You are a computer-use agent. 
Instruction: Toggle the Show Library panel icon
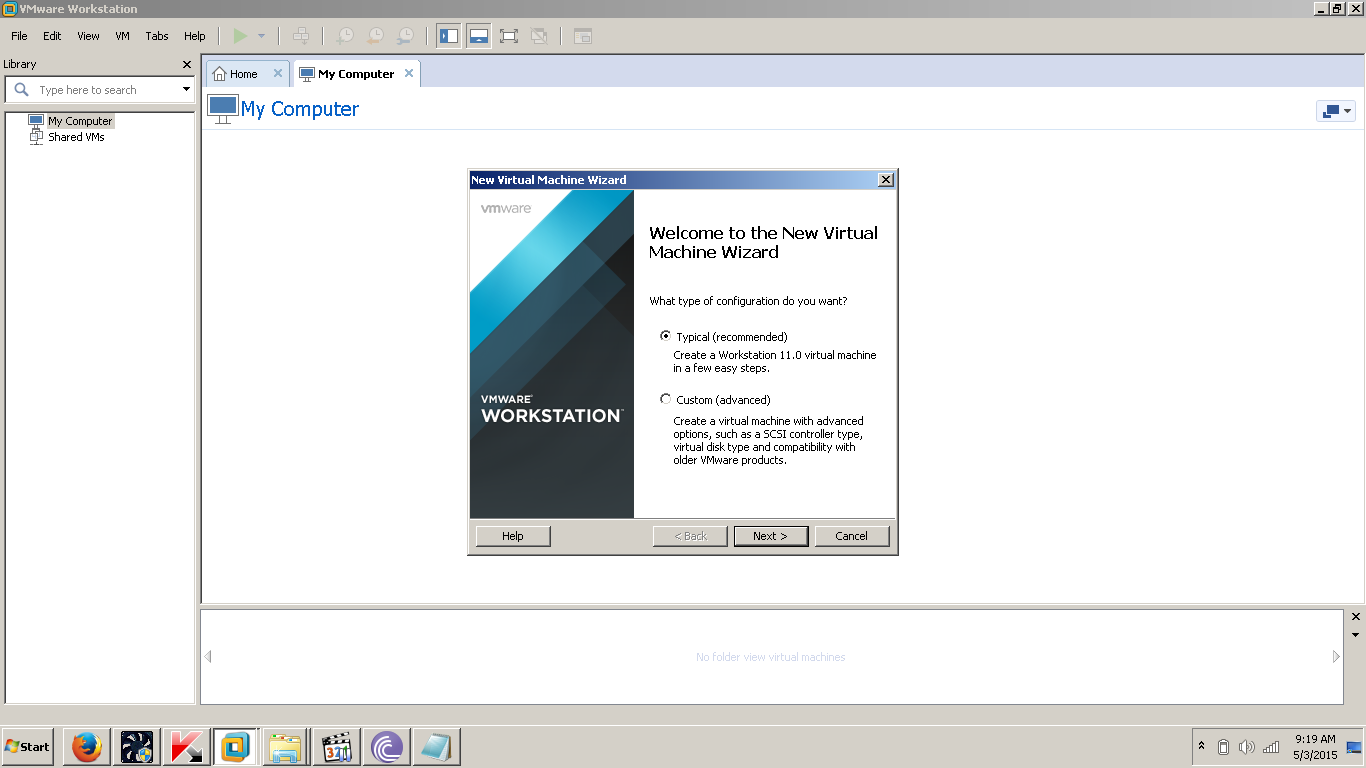pyautogui.click(x=449, y=36)
